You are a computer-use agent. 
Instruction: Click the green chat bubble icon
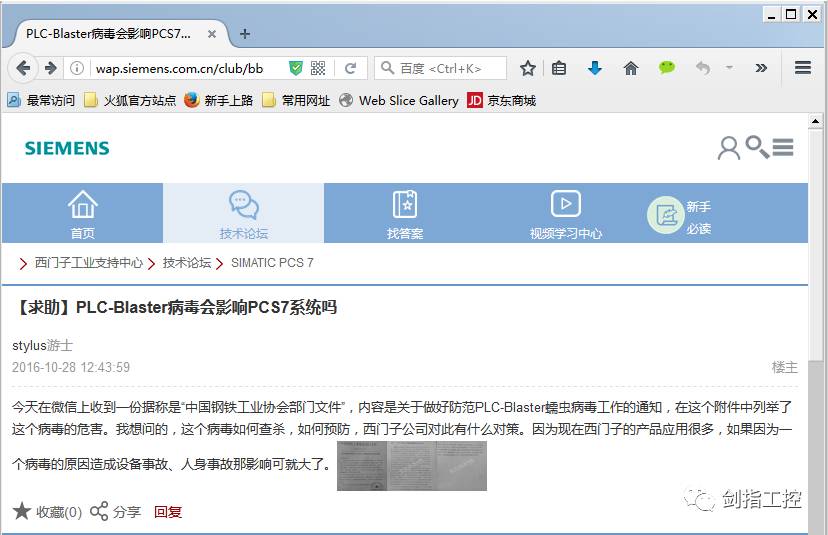point(667,68)
